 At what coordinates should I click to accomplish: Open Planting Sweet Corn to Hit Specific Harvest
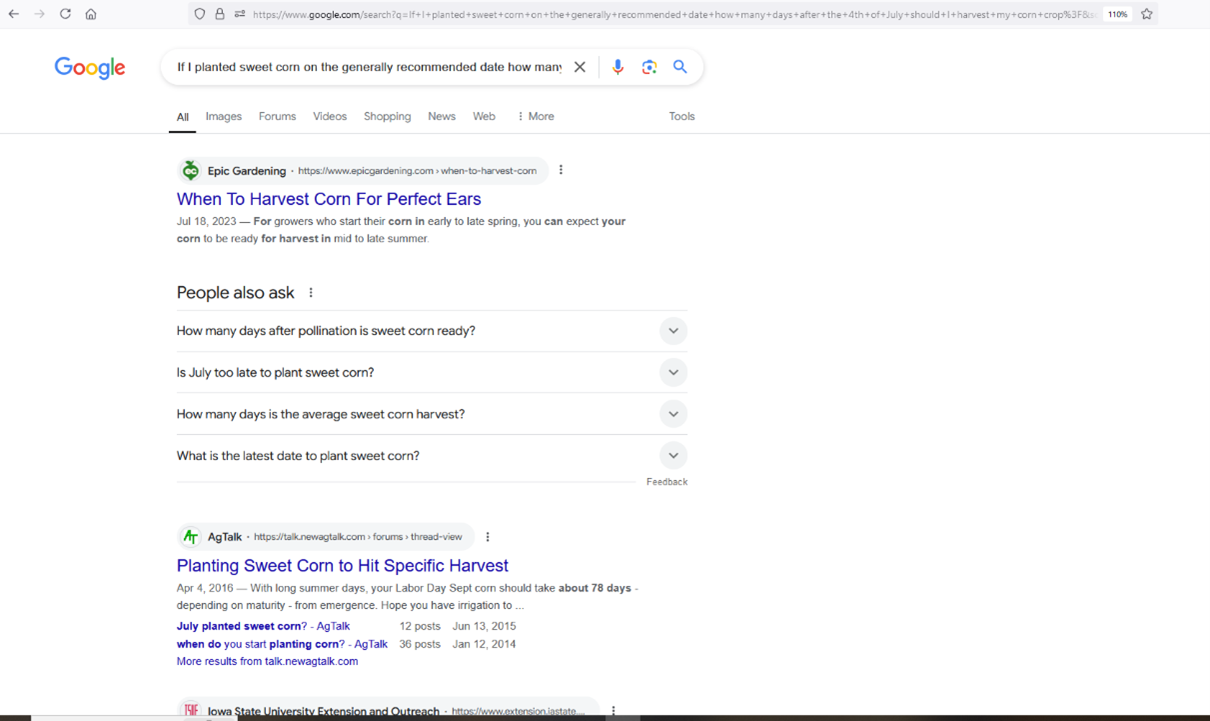[x=342, y=565]
